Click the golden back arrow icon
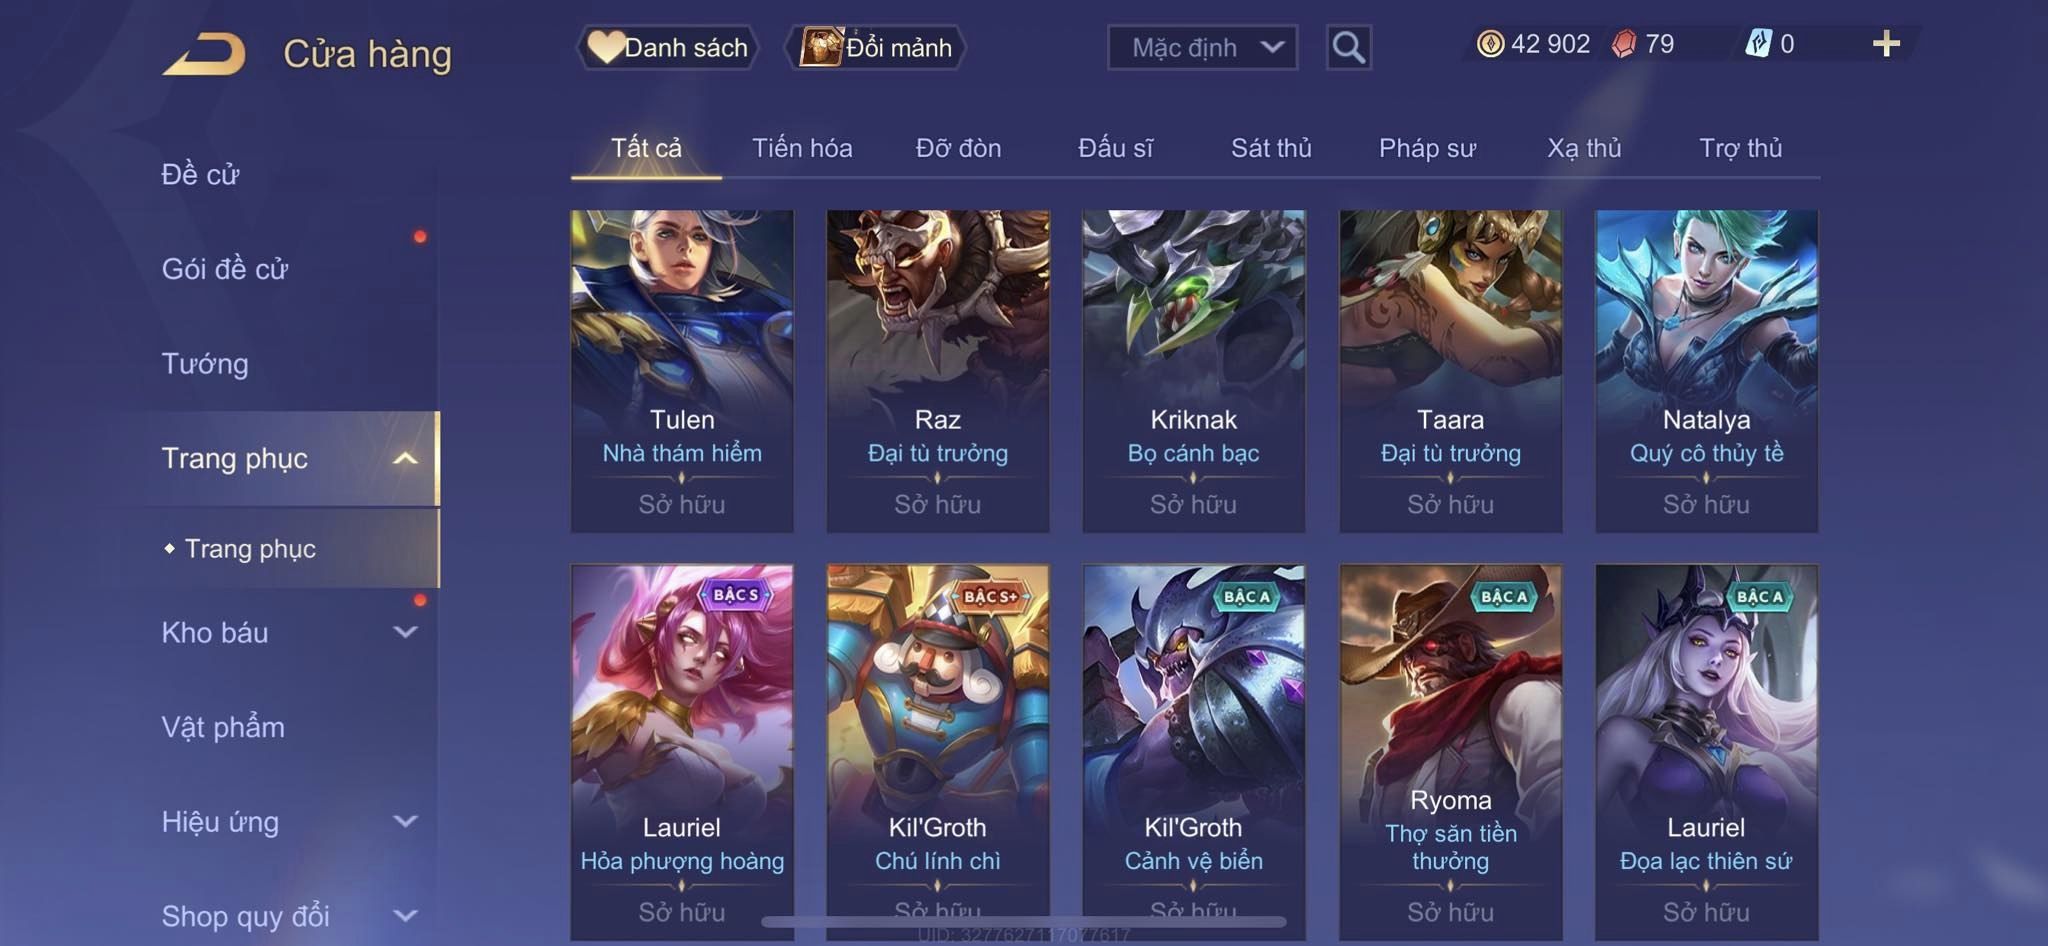2048x946 pixels. 204,54
